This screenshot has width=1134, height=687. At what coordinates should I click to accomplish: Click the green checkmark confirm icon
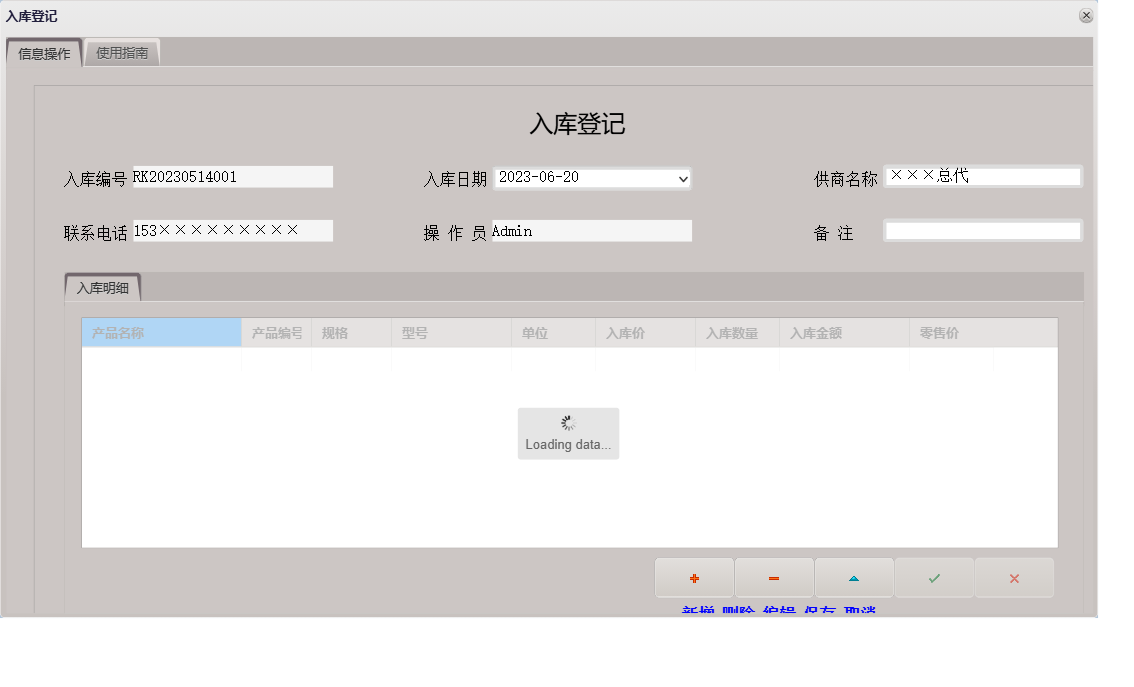point(933,577)
